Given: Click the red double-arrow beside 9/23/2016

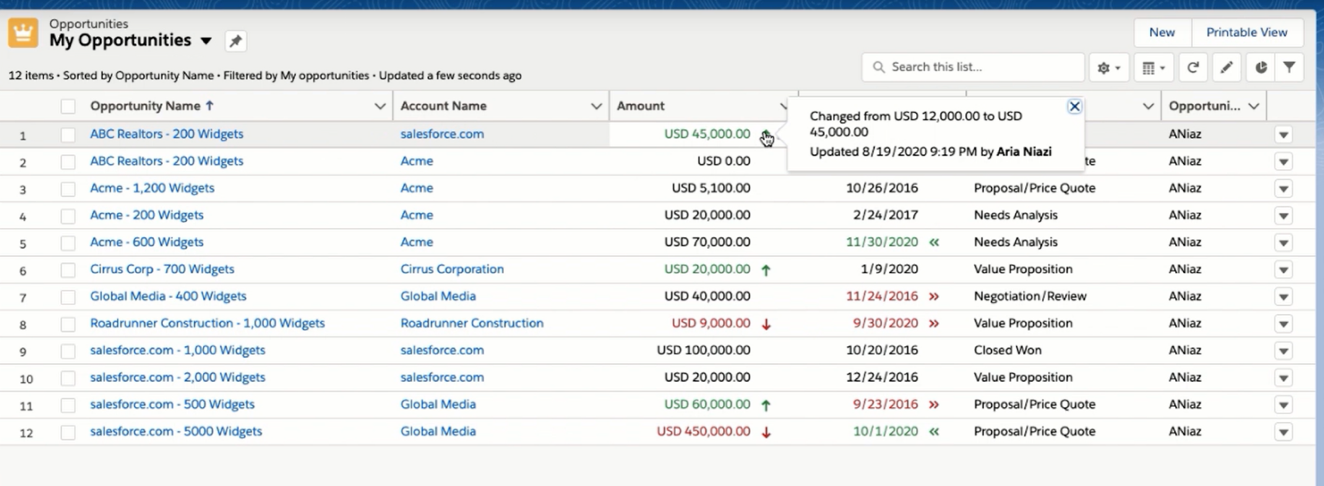Looking at the screenshot, I should click(x=934, y=405).
